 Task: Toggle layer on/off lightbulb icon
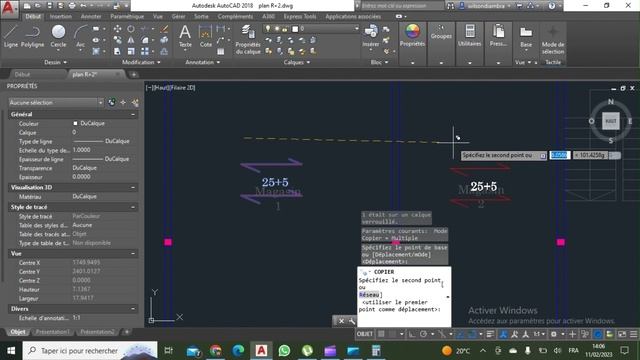[x=268, y=29]
